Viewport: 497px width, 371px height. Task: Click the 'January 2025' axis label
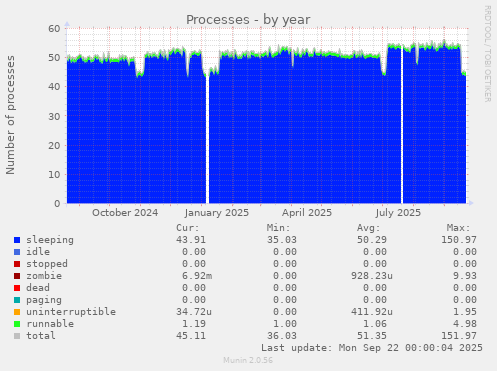pyautogui.click(x=217, y=213)
